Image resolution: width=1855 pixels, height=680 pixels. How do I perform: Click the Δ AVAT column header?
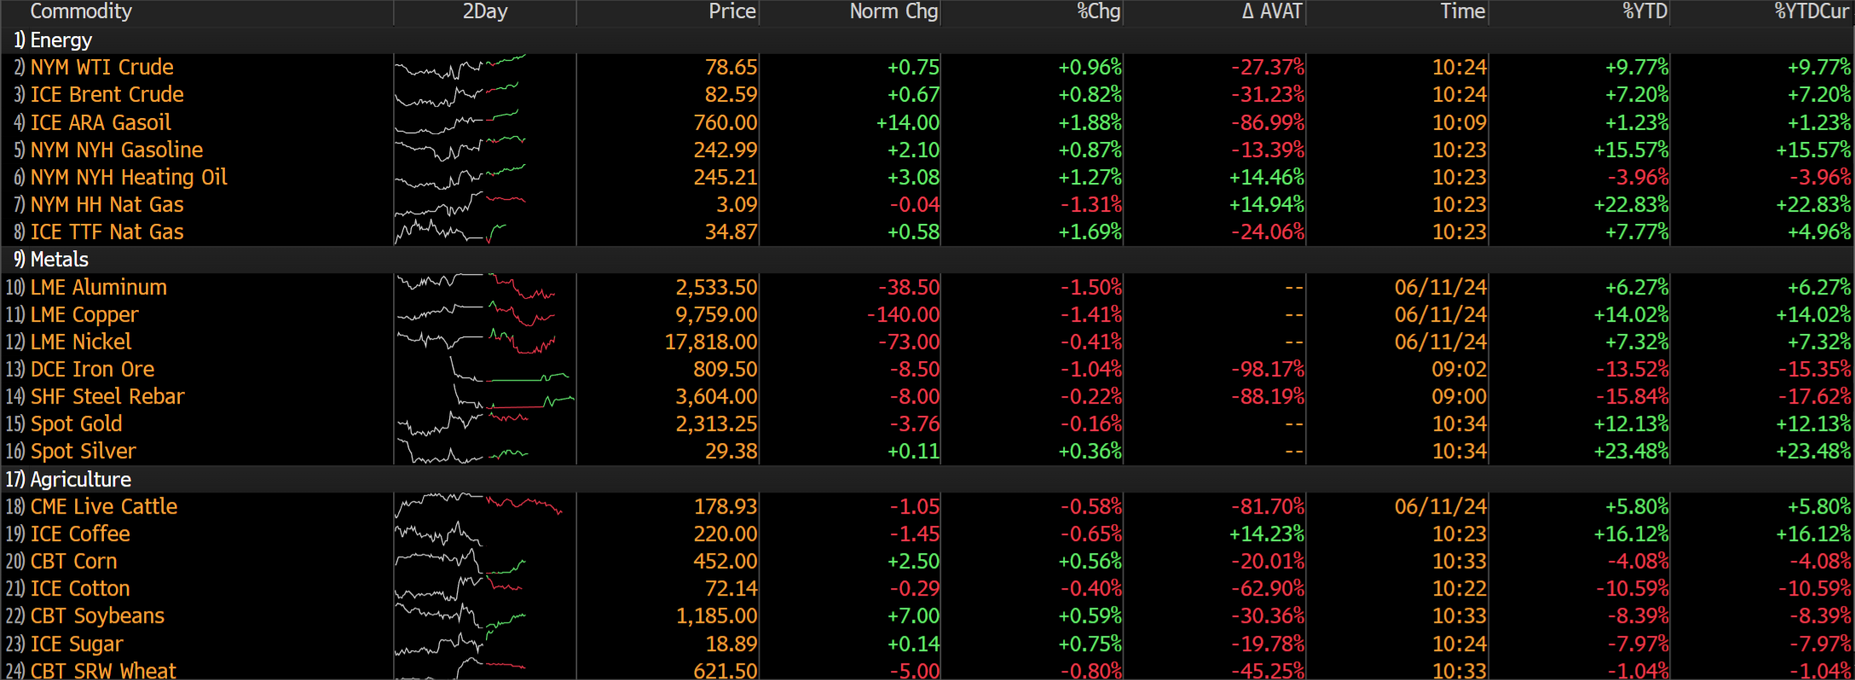(x=1272, y=12)
